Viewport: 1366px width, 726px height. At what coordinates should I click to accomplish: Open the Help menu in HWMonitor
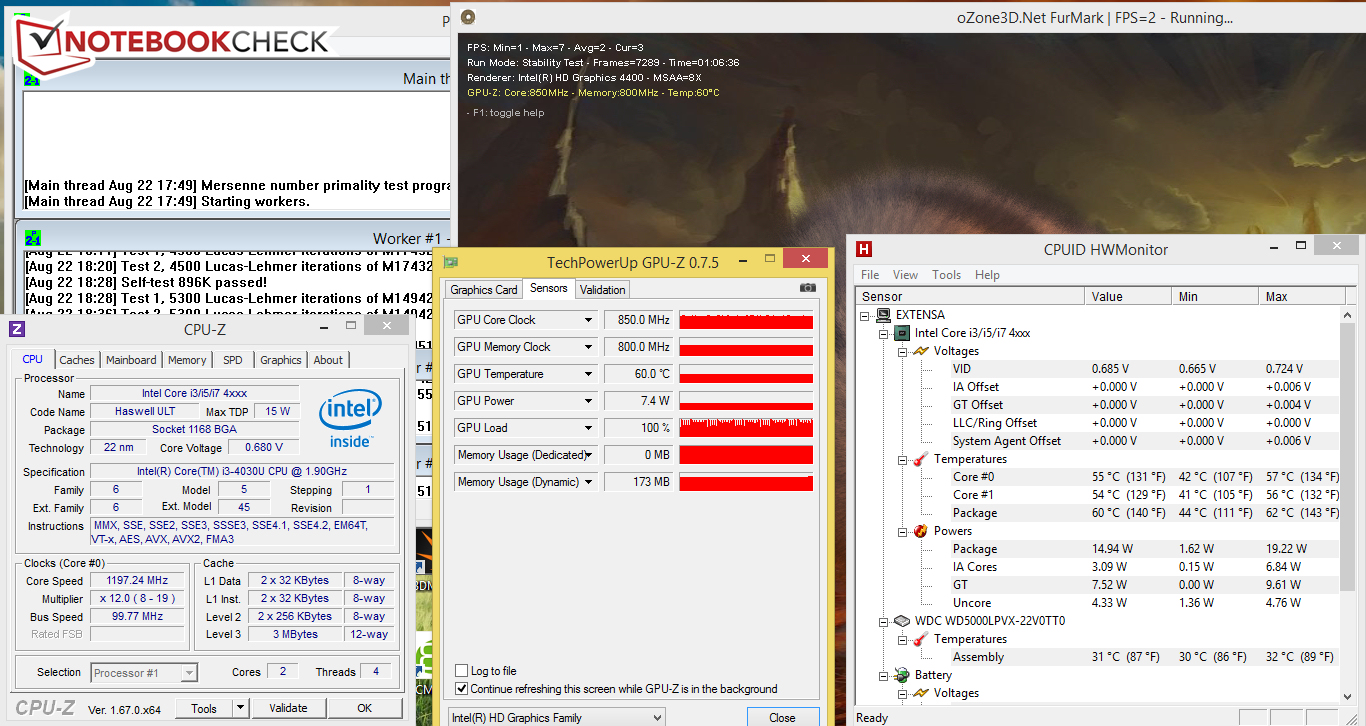coord(987,275)
